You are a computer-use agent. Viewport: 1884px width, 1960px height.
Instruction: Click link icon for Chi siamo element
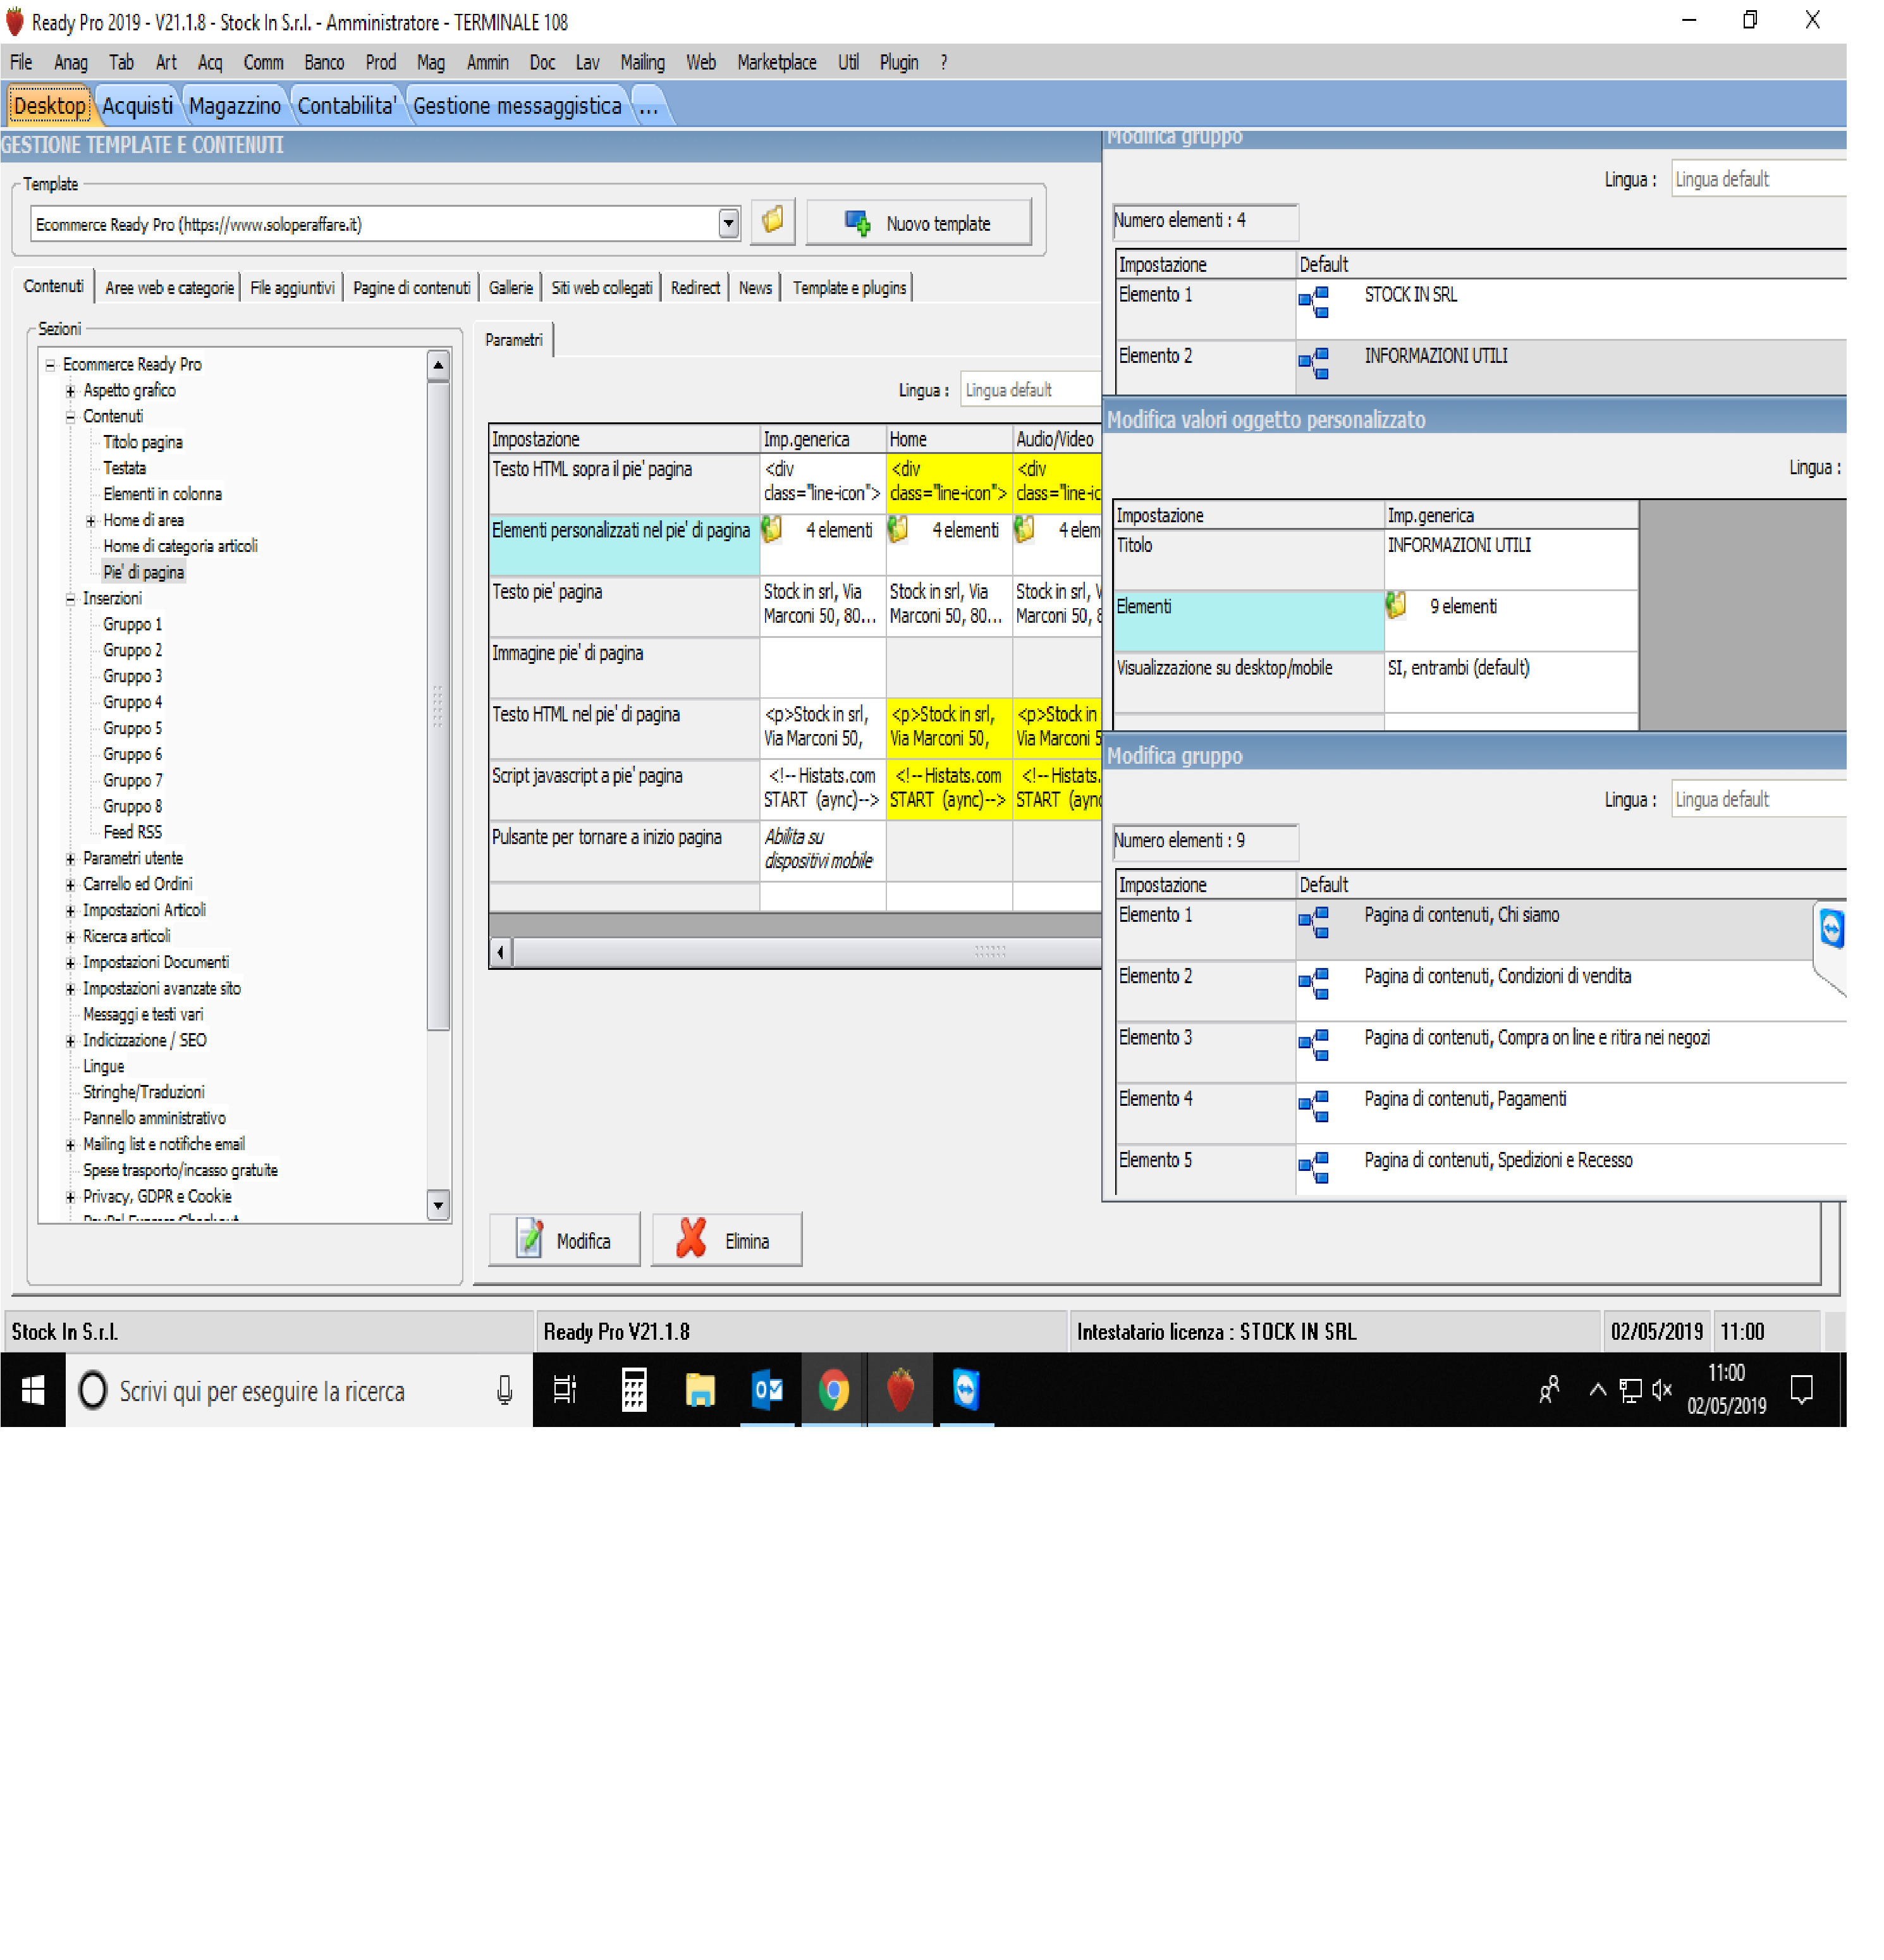(1314, 922)
